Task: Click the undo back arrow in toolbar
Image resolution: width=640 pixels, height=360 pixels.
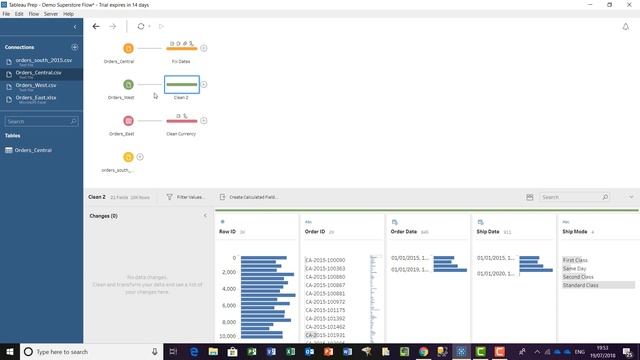Action: (x=96, y=26)
